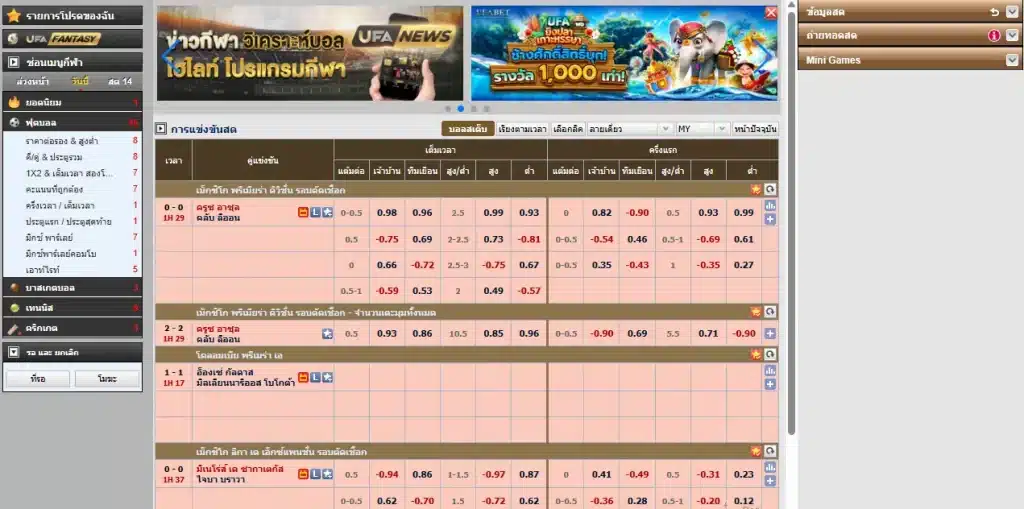Viewport: 1024px width, 509px height.
Task: Toggle the favorite star for อัลเลซ์ match
Action: click(327, 377)
